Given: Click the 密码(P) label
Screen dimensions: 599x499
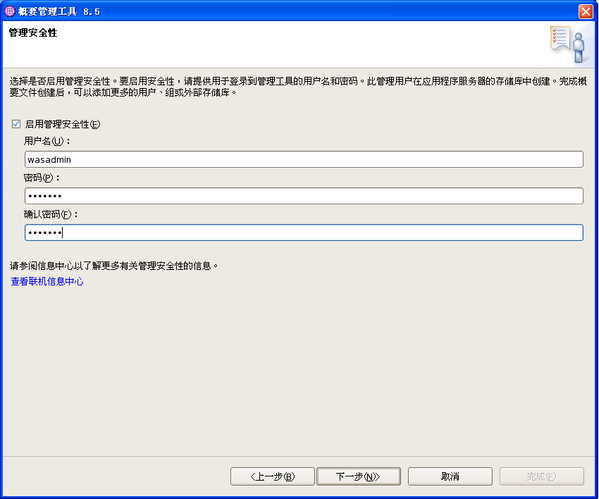Looking at the screenshot, I should pyautogui.click(x=42, y=178).
